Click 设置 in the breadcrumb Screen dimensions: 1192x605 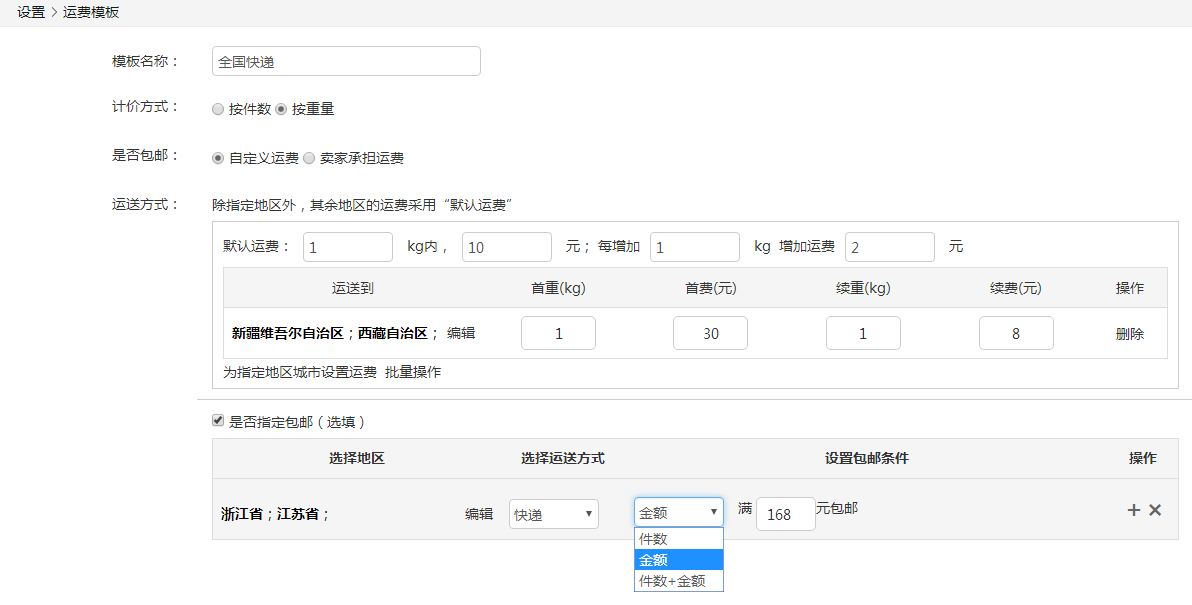click(x=31, y=12)
